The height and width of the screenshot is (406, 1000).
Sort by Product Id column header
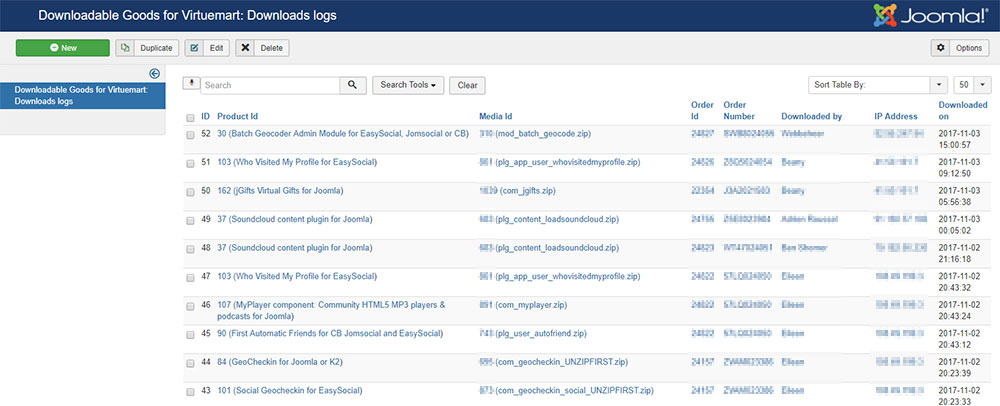coord(237,117)
